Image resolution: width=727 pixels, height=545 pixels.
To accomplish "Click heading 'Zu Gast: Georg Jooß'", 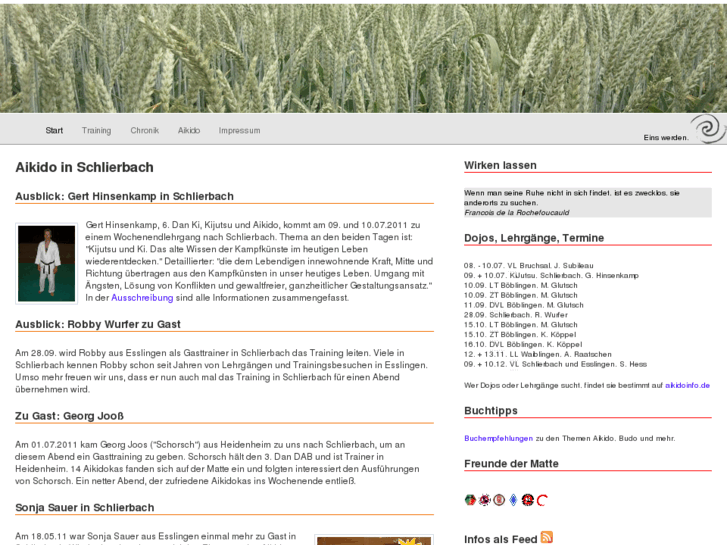I will pyautogui.click(x=70, y=416).
